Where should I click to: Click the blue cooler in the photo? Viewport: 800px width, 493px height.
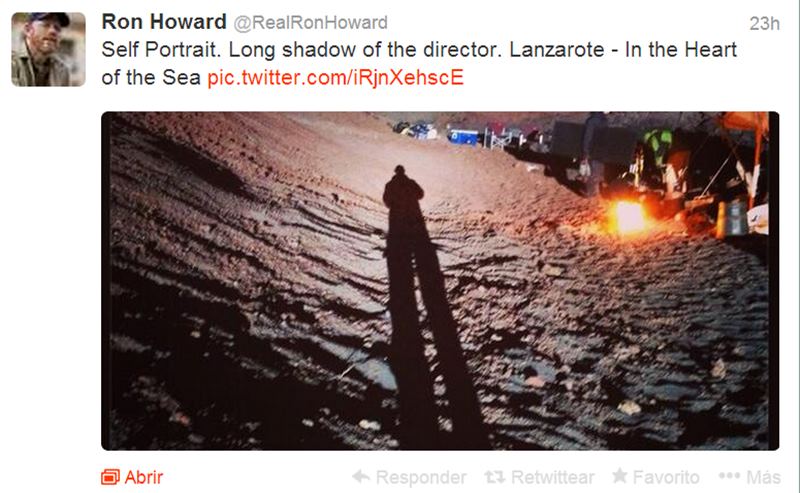[463, 136]
